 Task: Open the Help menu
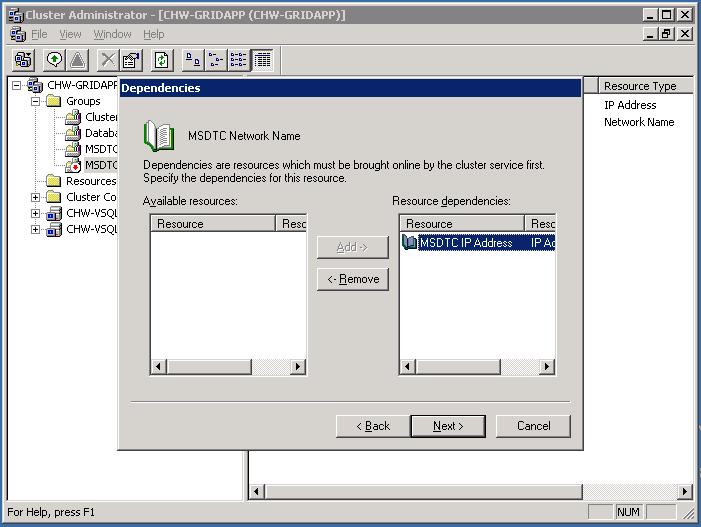pyautogui.click(x=154, y=34)
